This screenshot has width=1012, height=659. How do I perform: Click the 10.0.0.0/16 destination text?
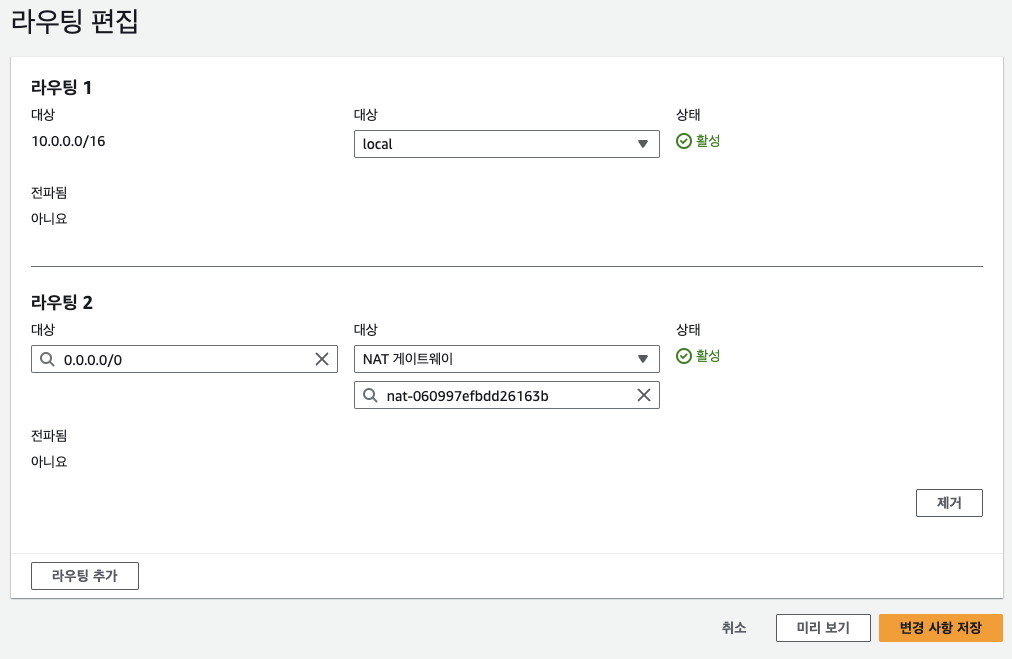pos(68,141)
